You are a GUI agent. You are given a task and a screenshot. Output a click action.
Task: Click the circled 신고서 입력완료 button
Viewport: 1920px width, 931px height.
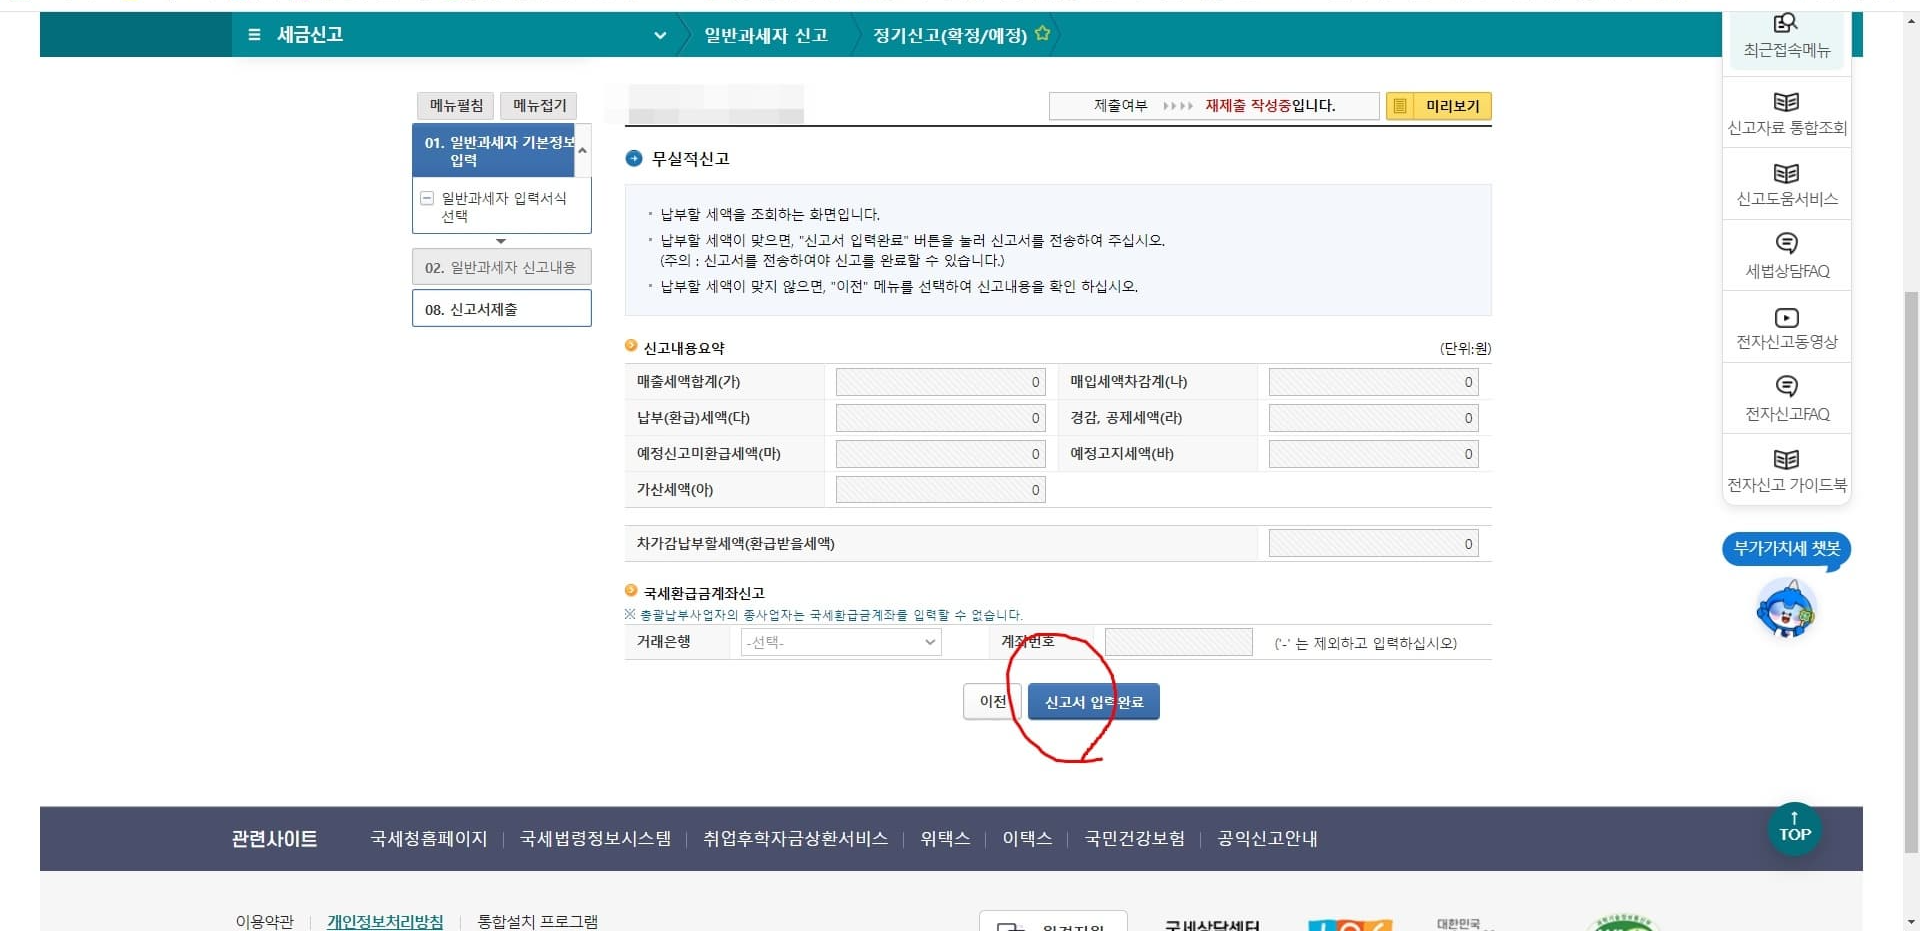[1093, 701]
